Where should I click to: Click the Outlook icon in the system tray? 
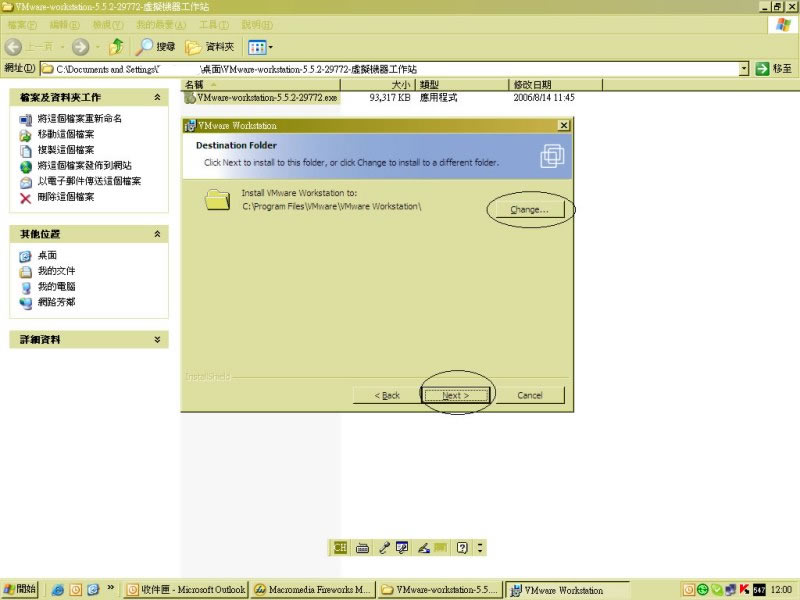689,590
